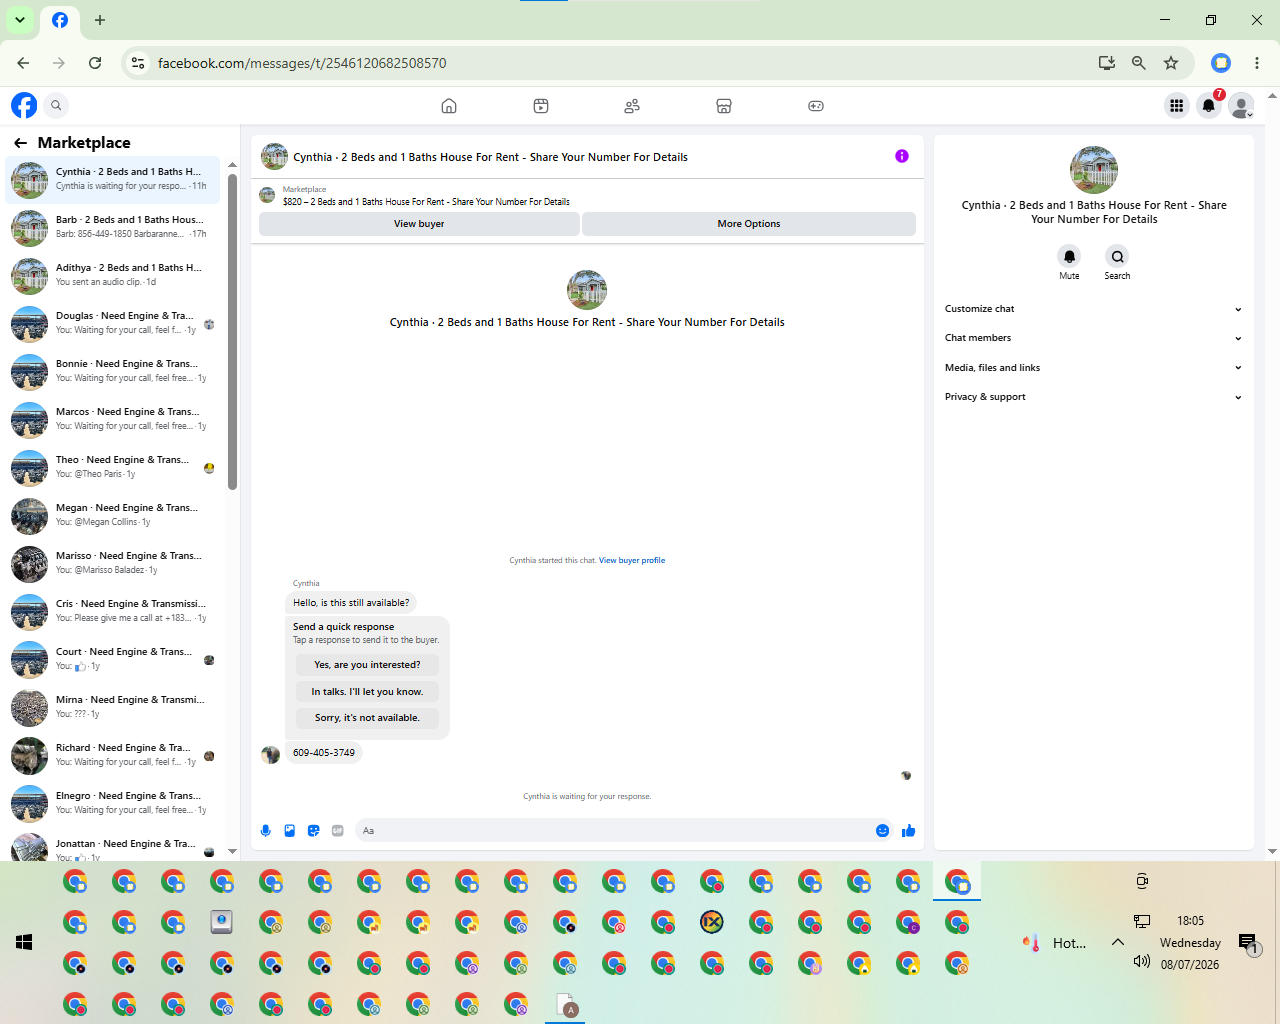Open Cris Need Engine & Transmission conversation
Viewport: 1280px width, 1024px height.
pos(113,612)
